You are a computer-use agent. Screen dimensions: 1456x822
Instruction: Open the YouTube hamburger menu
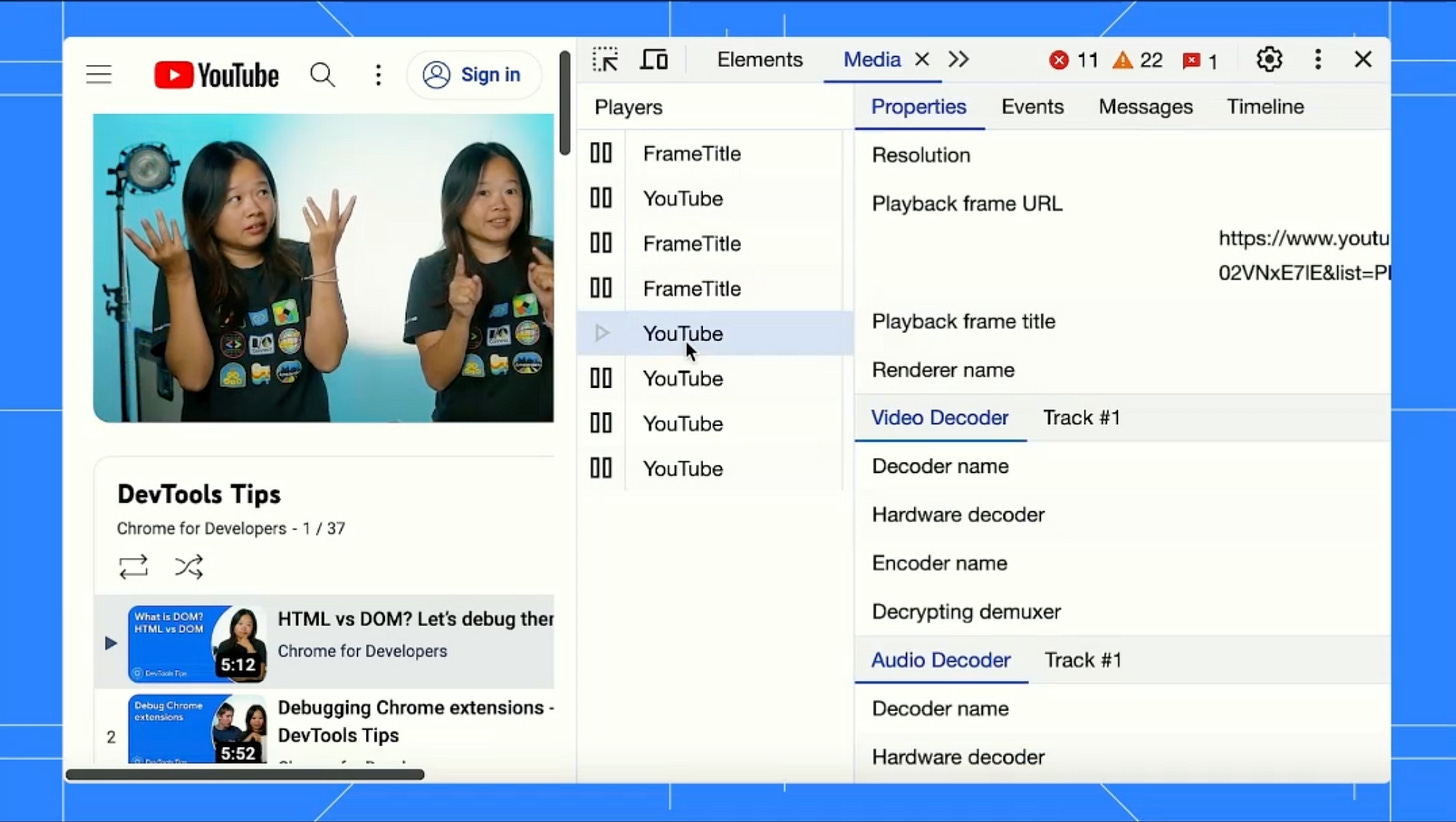point(99,75)
